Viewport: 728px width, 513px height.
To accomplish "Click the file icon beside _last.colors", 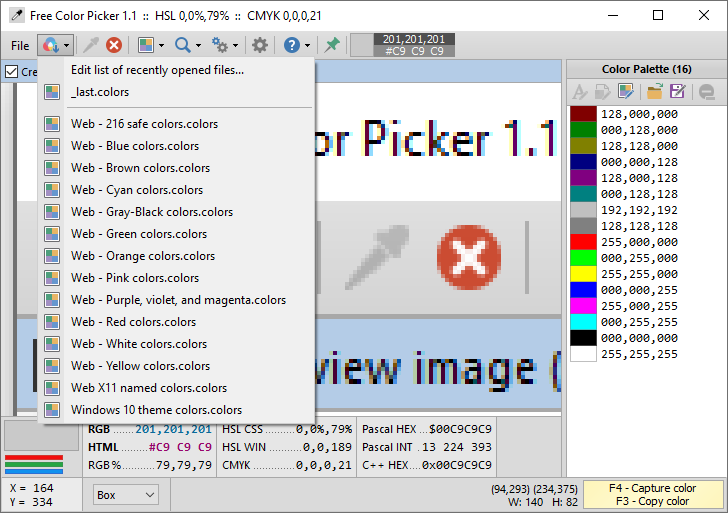I will point(52,92).
